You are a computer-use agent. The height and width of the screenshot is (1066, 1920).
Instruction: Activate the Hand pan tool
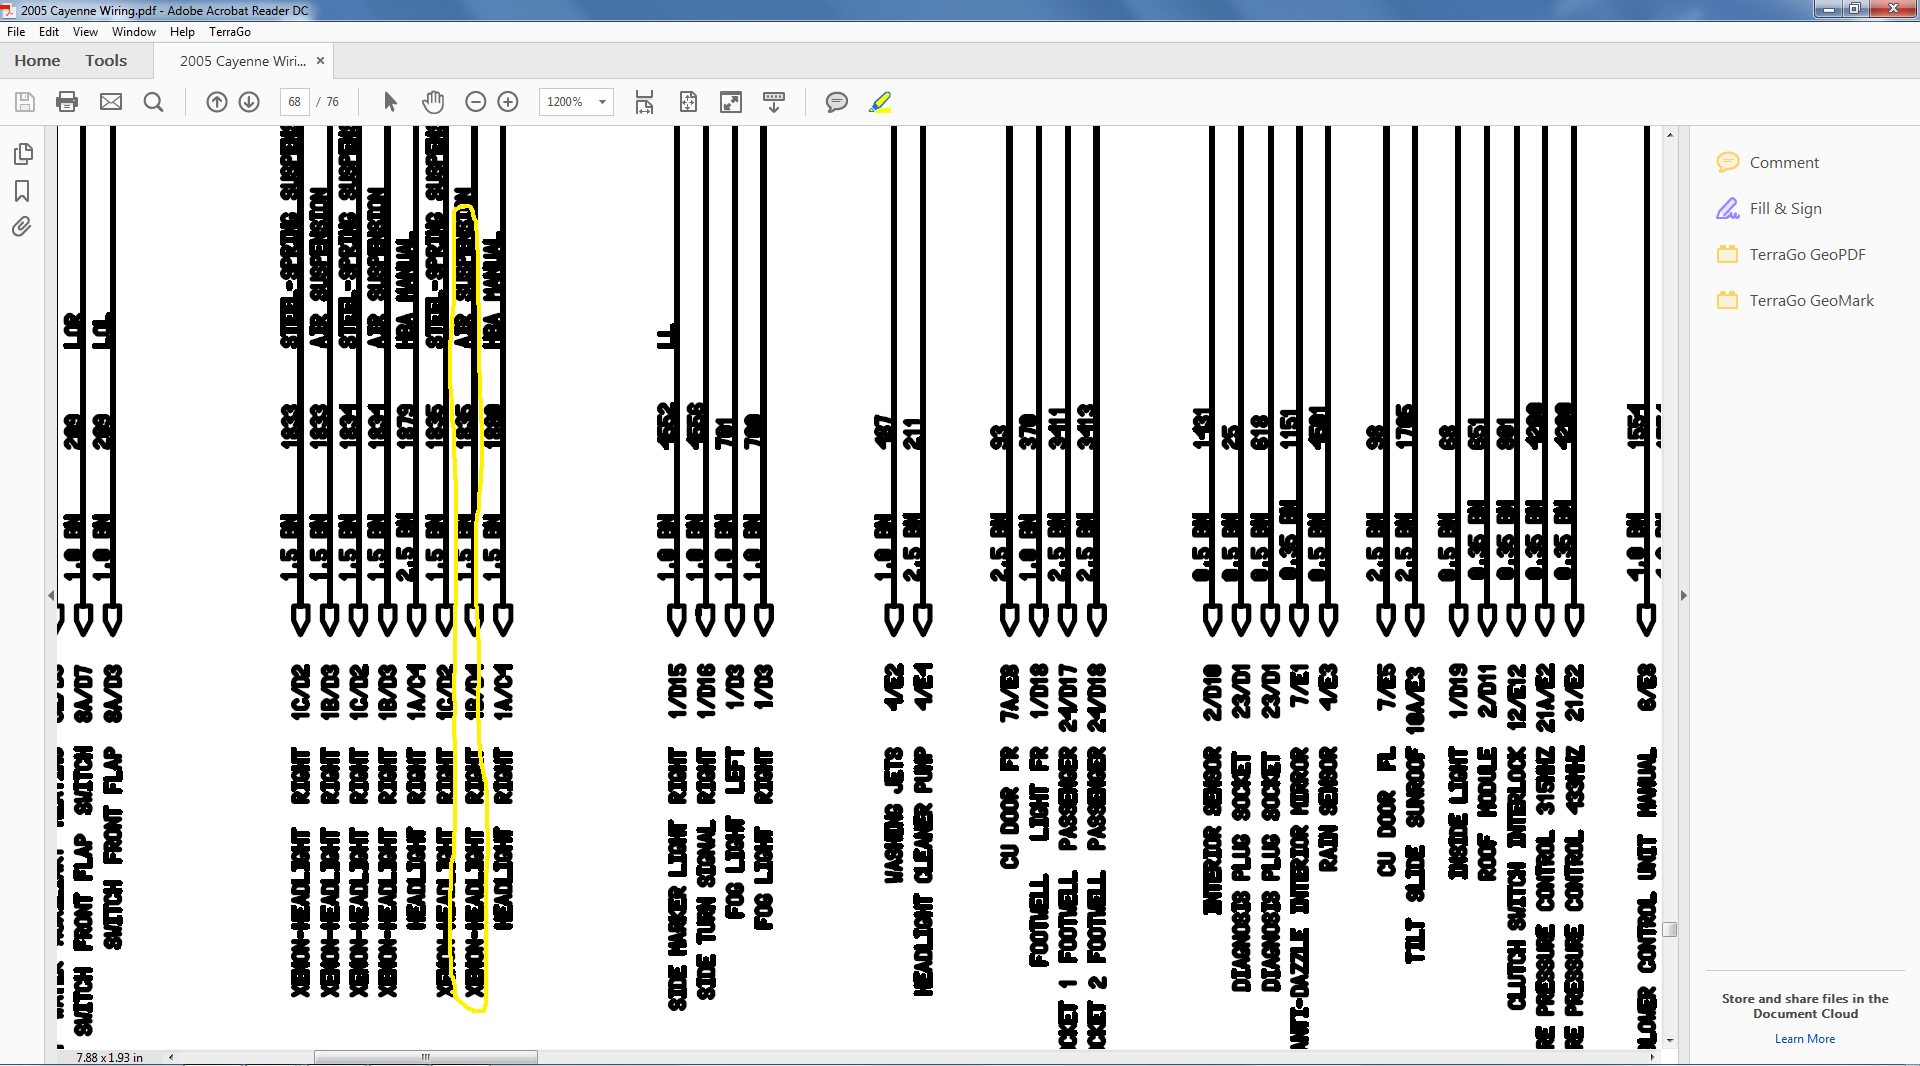click(x=433, y=102)
